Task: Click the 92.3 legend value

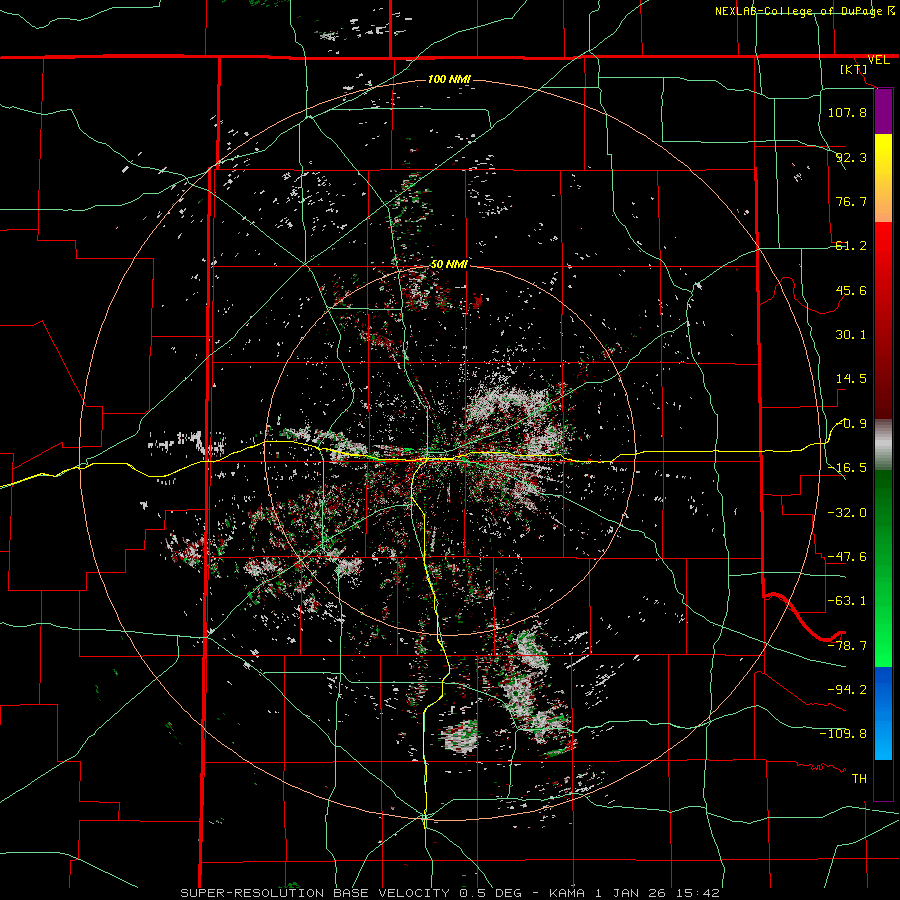Action: [x=851, y=157]
